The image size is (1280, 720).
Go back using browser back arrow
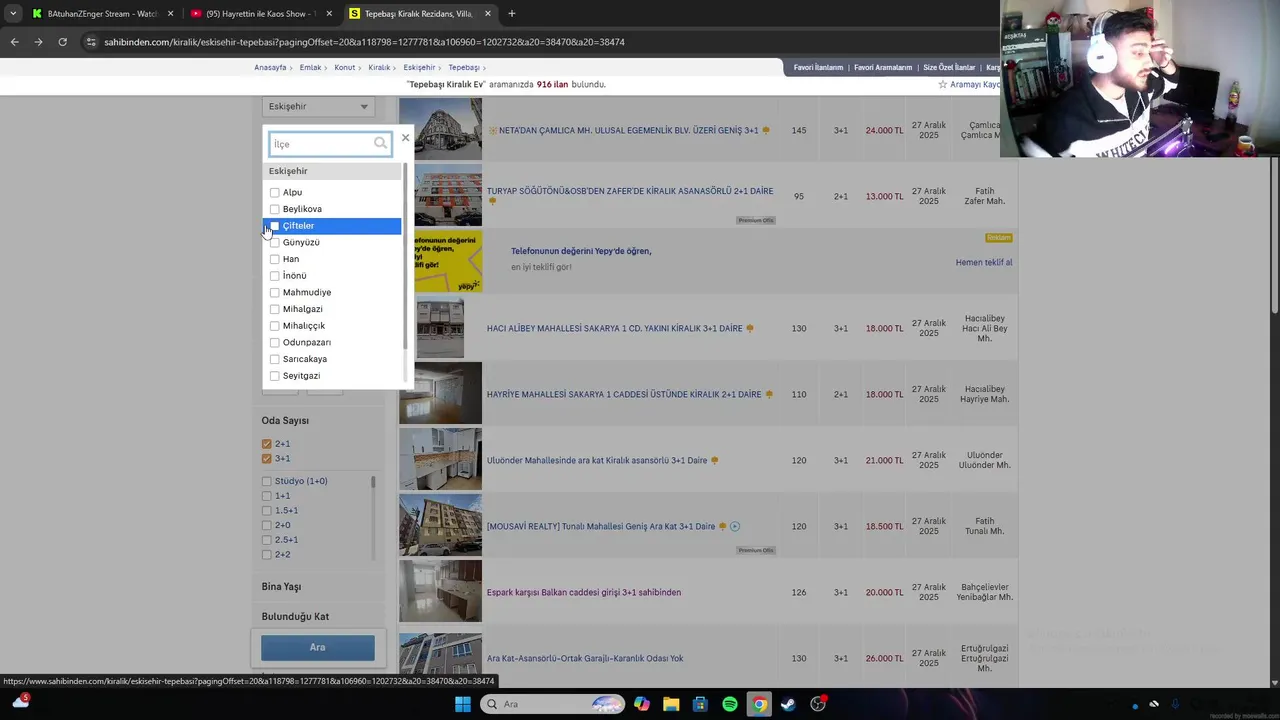[x=14, y=42]
